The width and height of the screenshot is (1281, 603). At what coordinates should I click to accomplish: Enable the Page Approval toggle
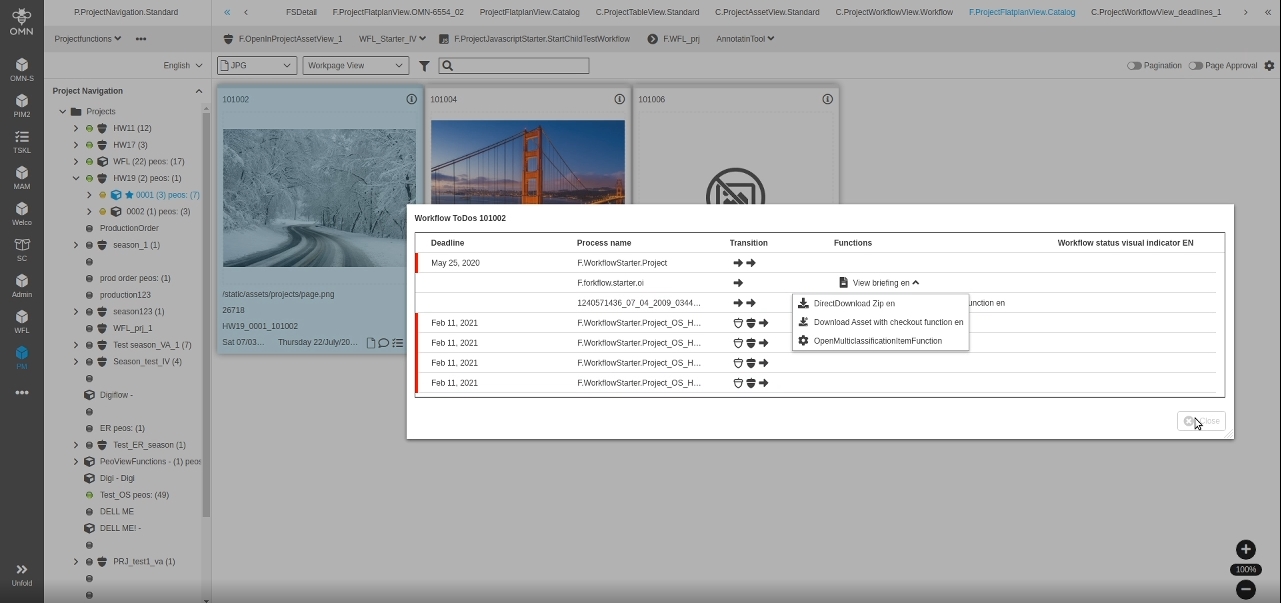(x=1195, y=66)
